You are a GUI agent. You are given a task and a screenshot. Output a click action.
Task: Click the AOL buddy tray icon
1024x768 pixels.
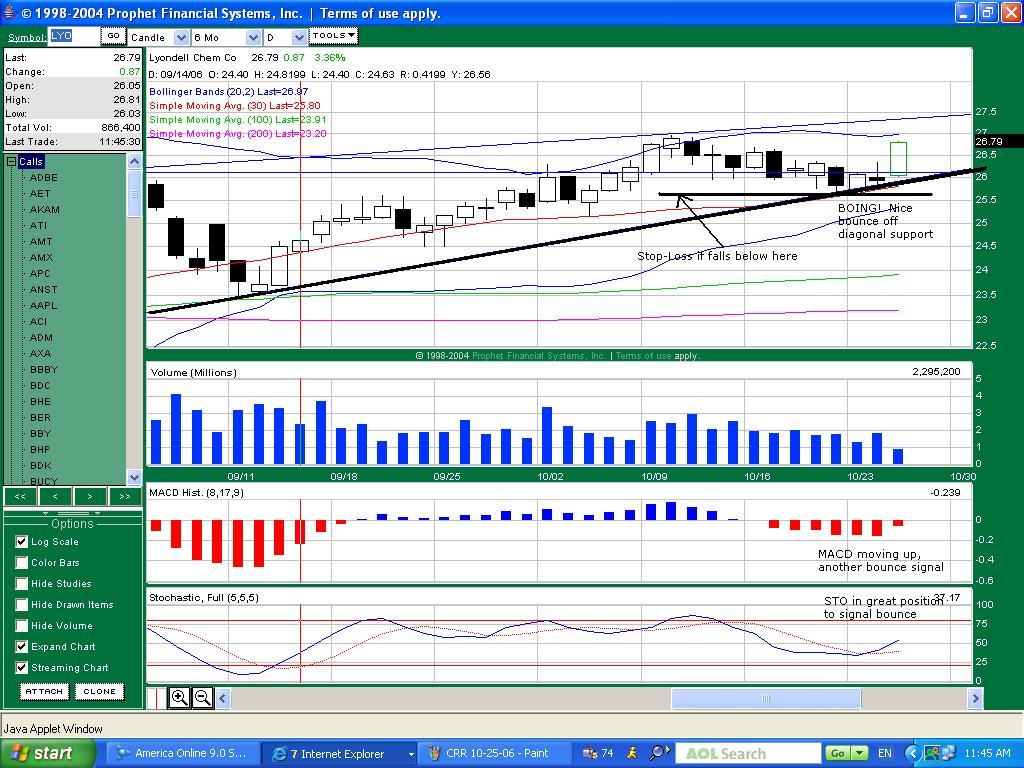pos(931,753)
